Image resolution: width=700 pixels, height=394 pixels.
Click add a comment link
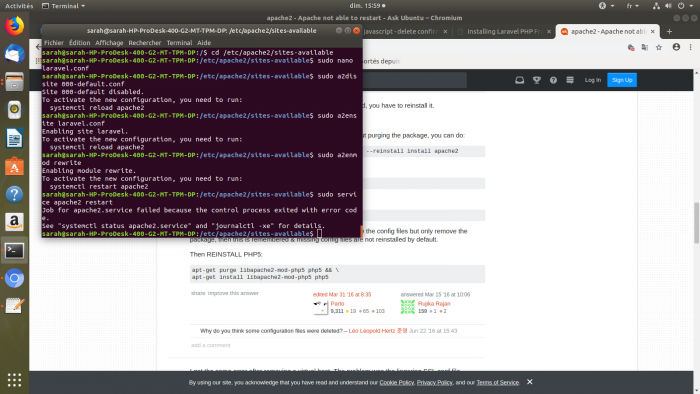(x=210, y=345)
